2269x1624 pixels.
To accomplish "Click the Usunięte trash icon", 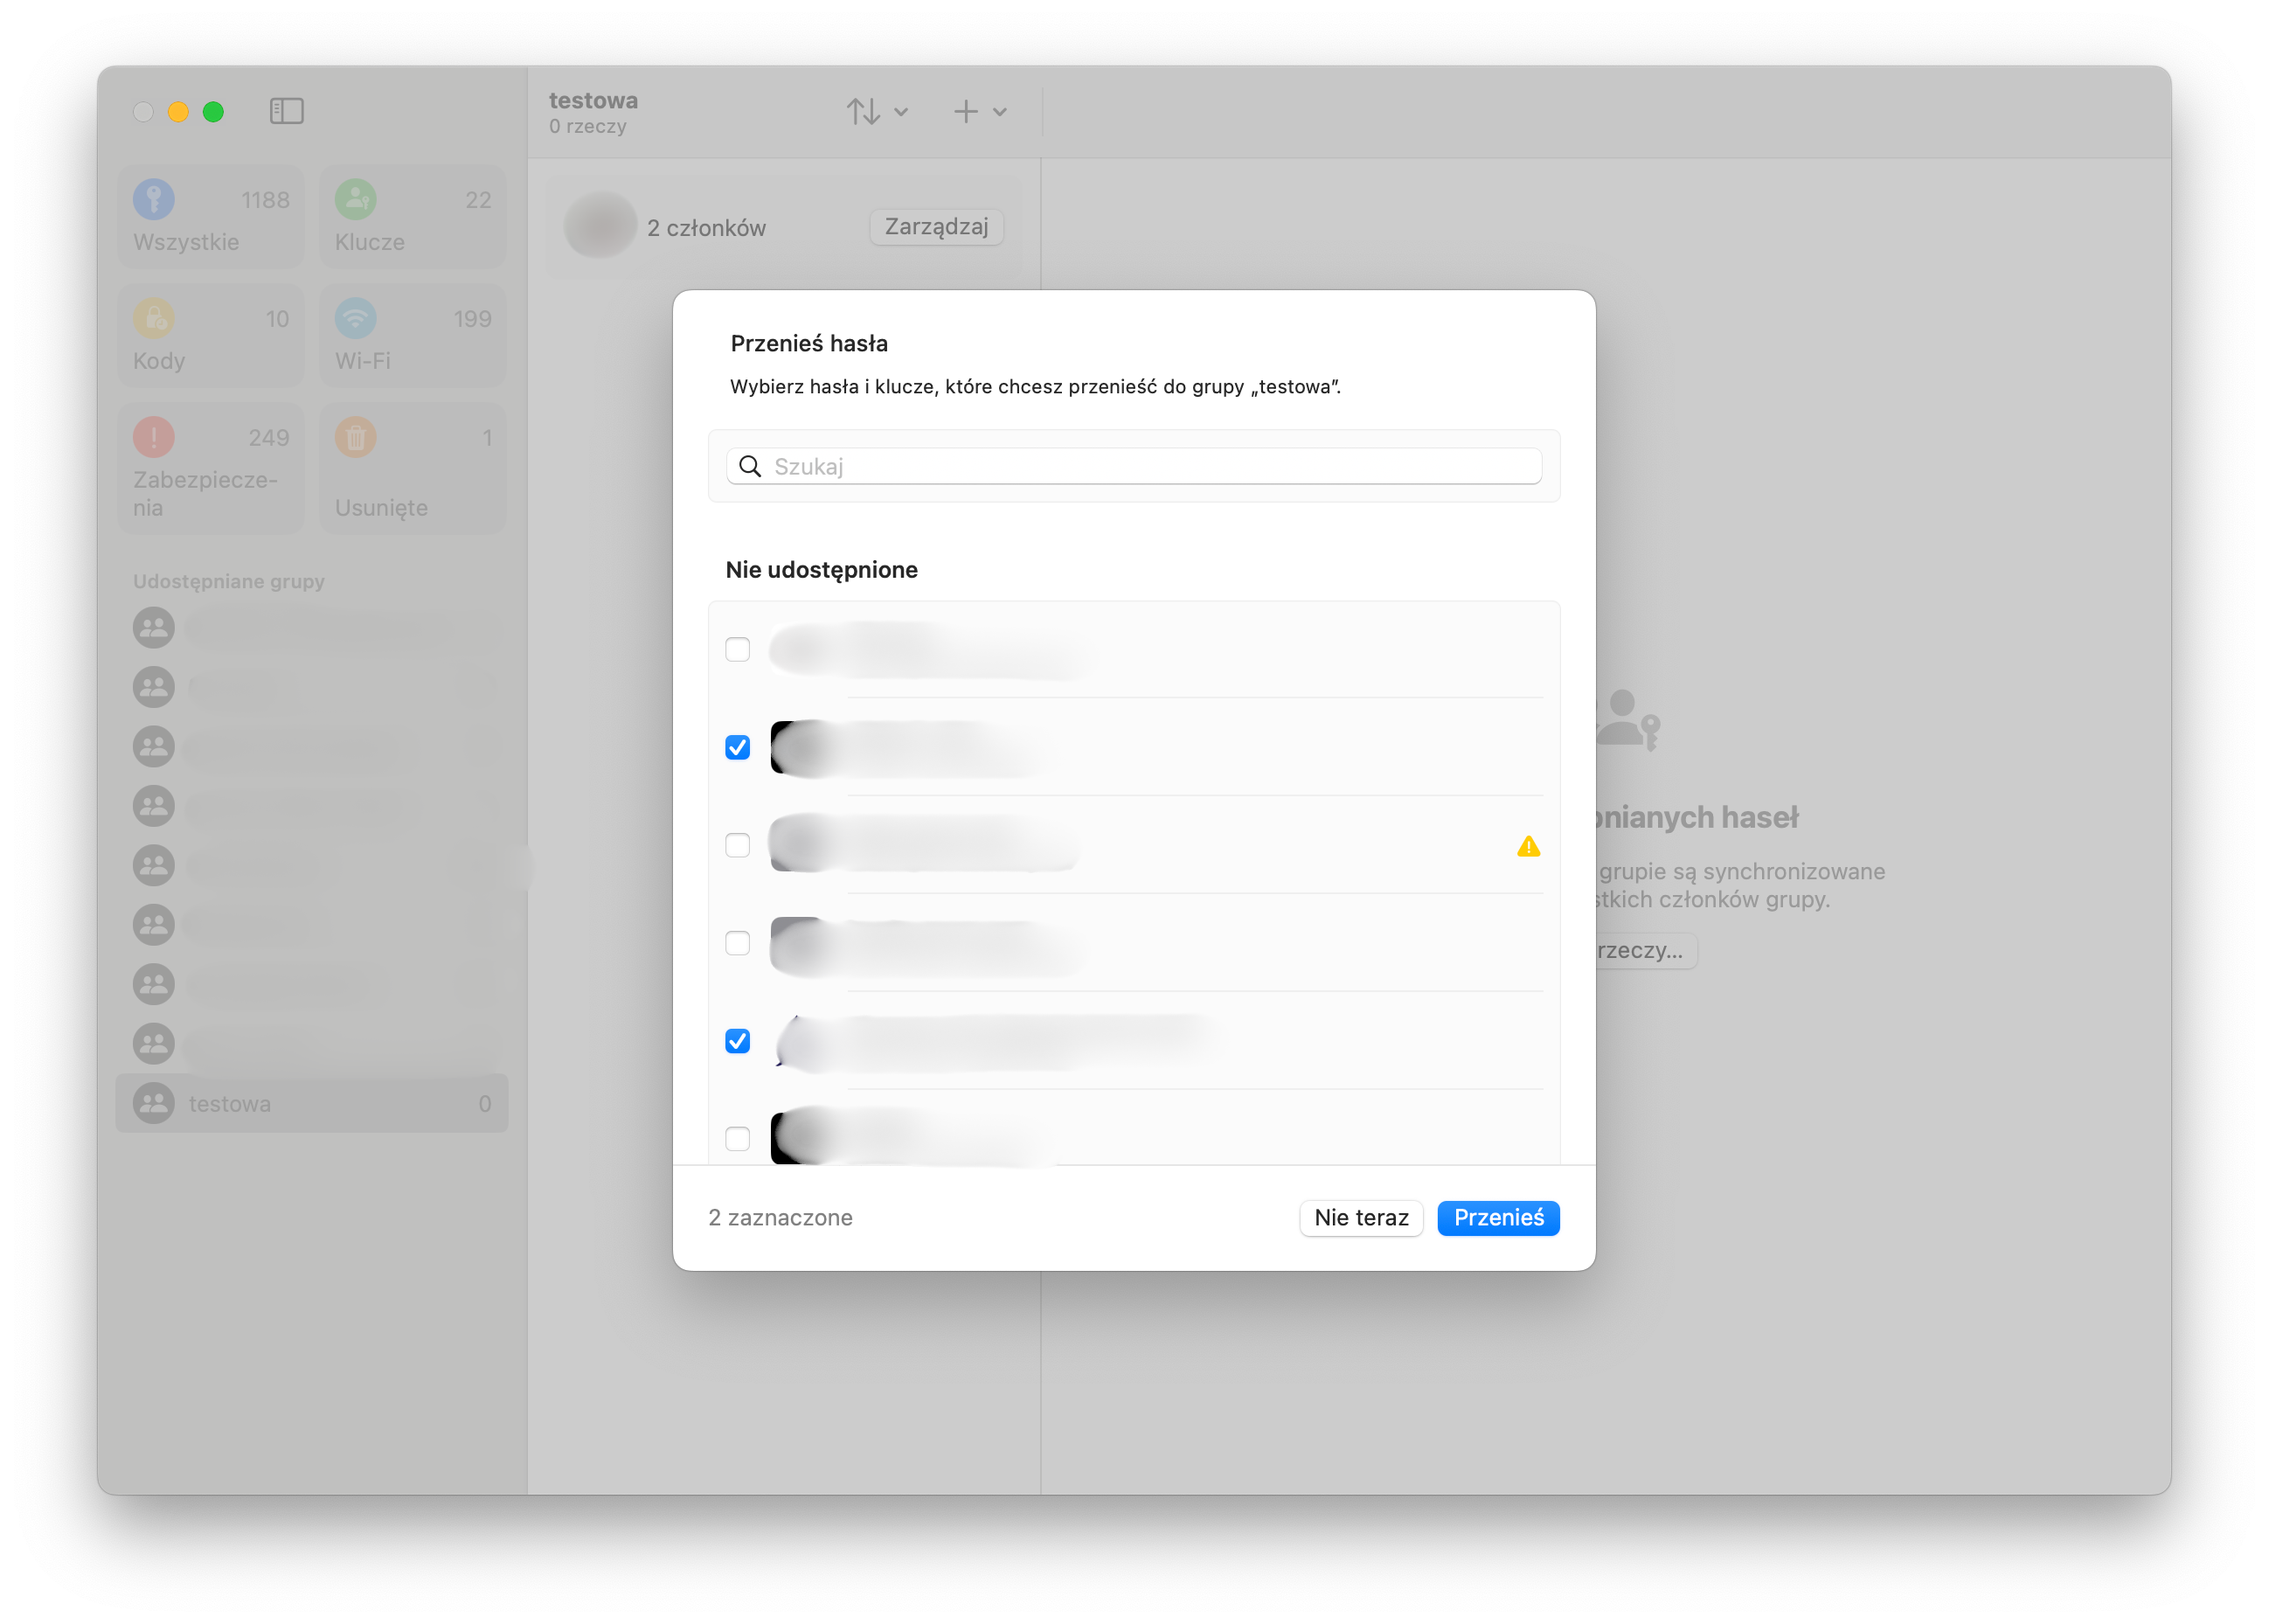I will point(355,437).
